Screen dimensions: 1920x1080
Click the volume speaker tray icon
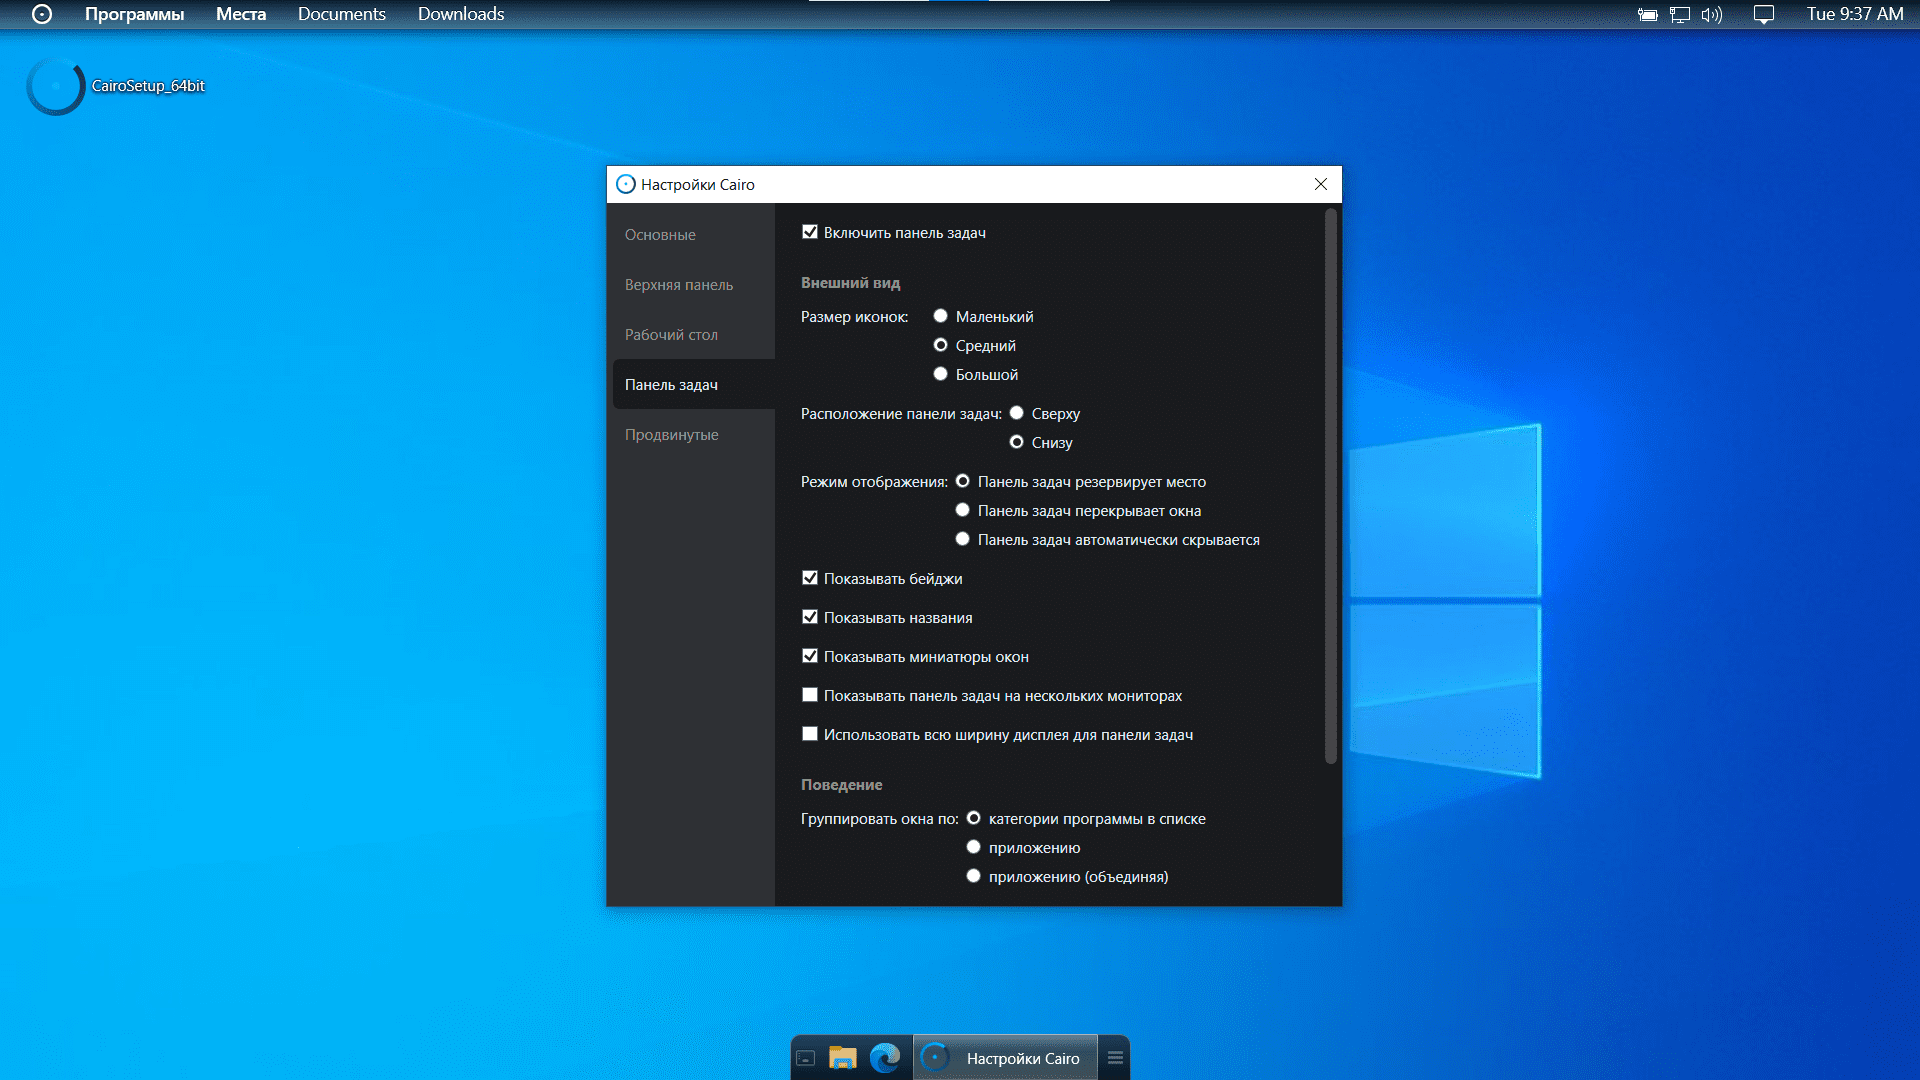point(1711,14)
